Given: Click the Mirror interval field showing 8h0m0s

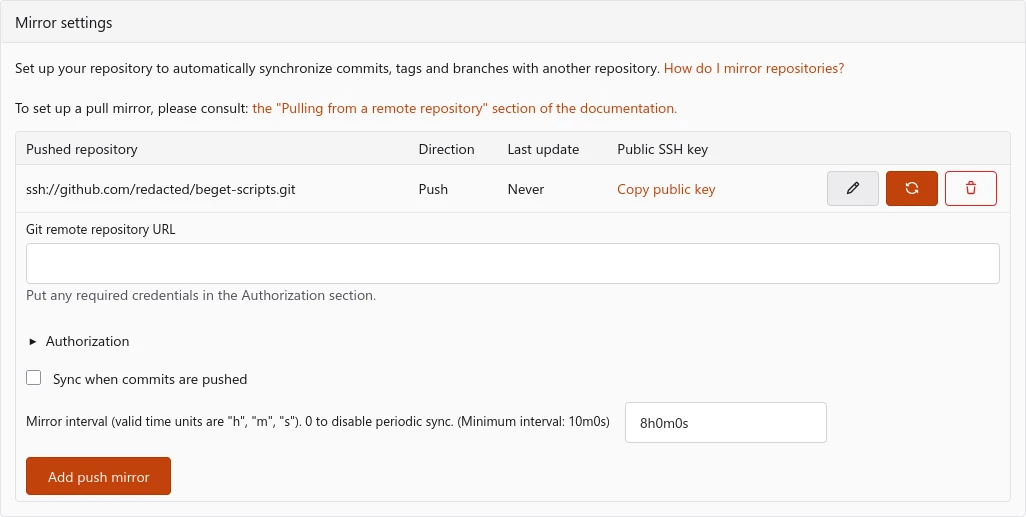Looking at the screenshot, I should point(725,422).
